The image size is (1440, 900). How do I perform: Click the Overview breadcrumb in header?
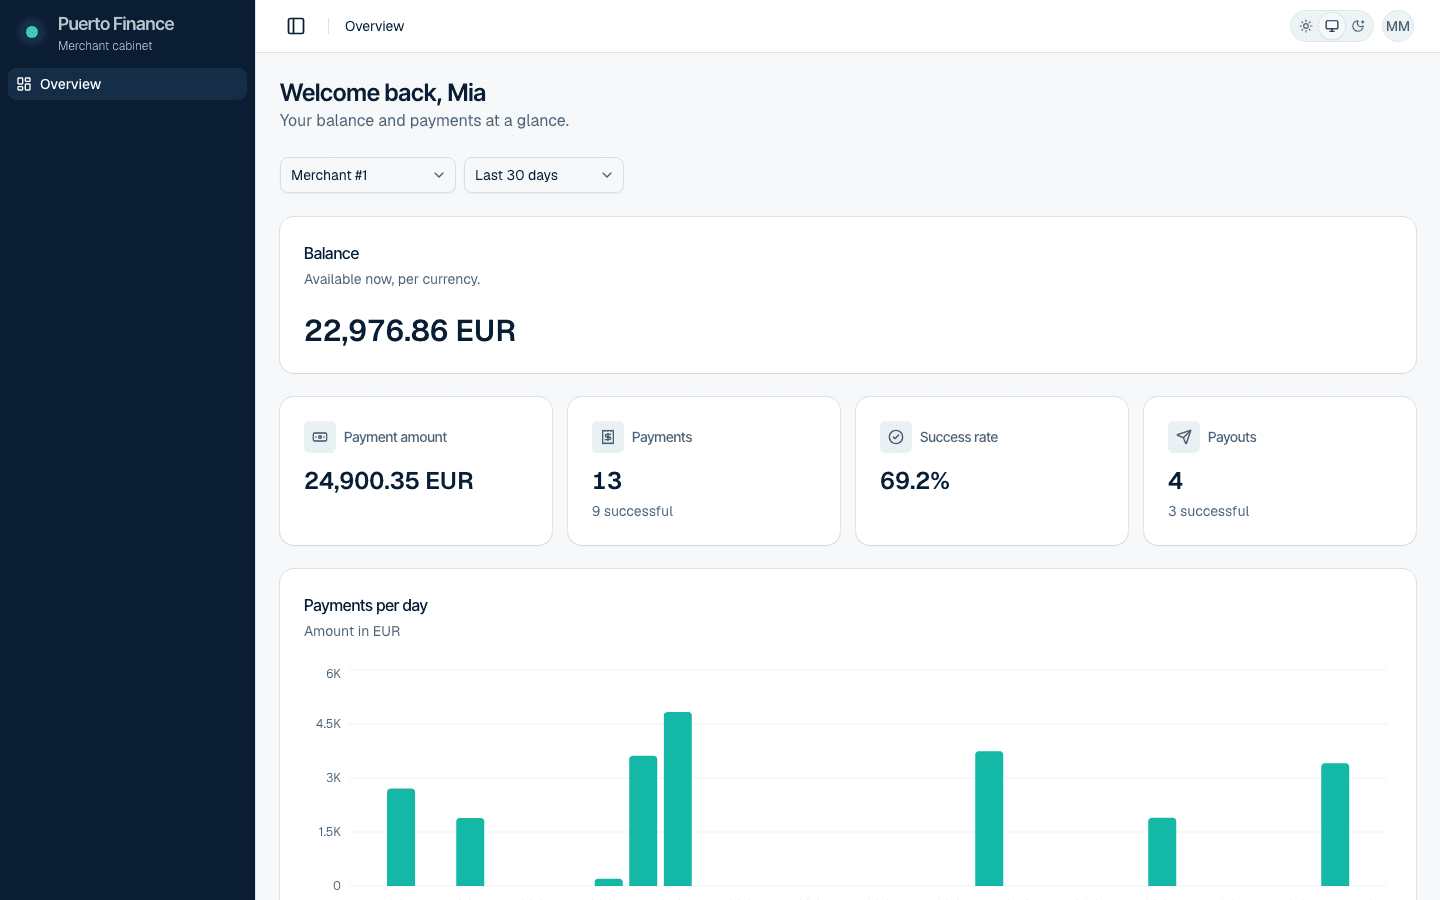[x=374, y=26]
